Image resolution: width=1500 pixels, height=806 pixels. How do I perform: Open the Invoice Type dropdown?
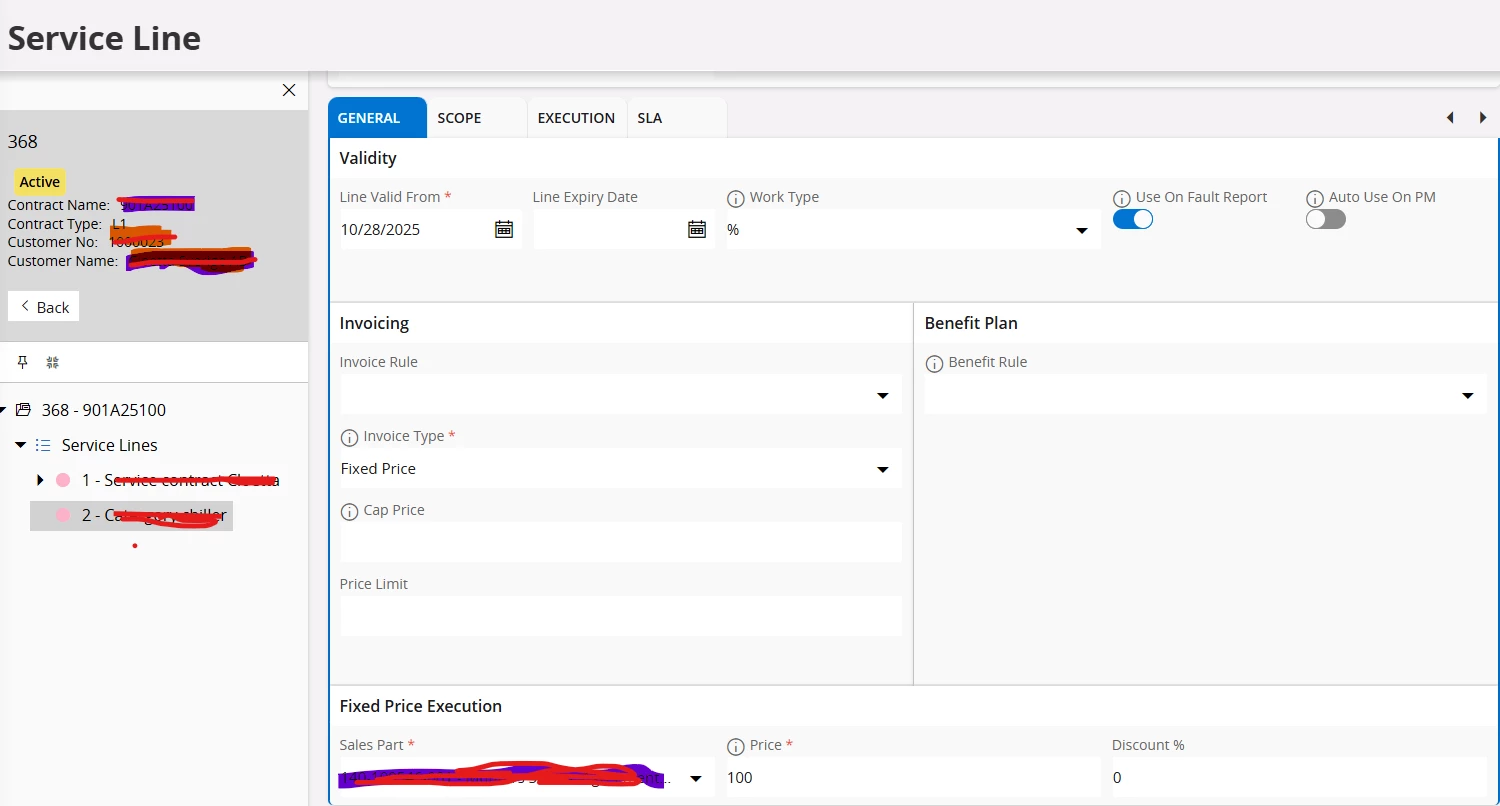tap(883, 470)
